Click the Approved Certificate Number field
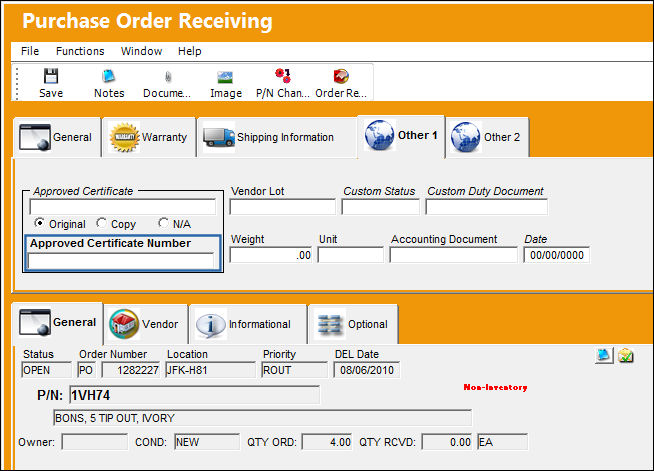The width and height of the screenshot is (654, 471). click(121, 261)
